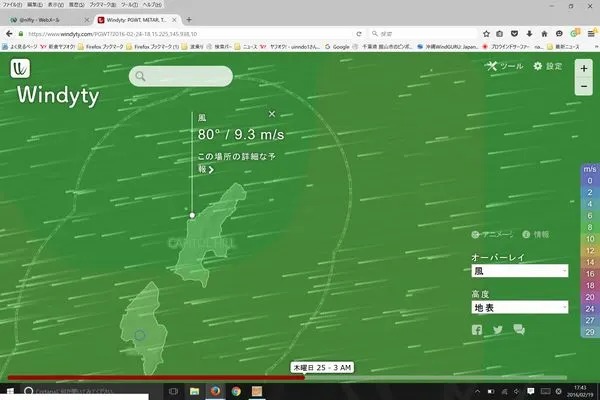
Task: Click the red forecast timeline bar
Action: 156,377
